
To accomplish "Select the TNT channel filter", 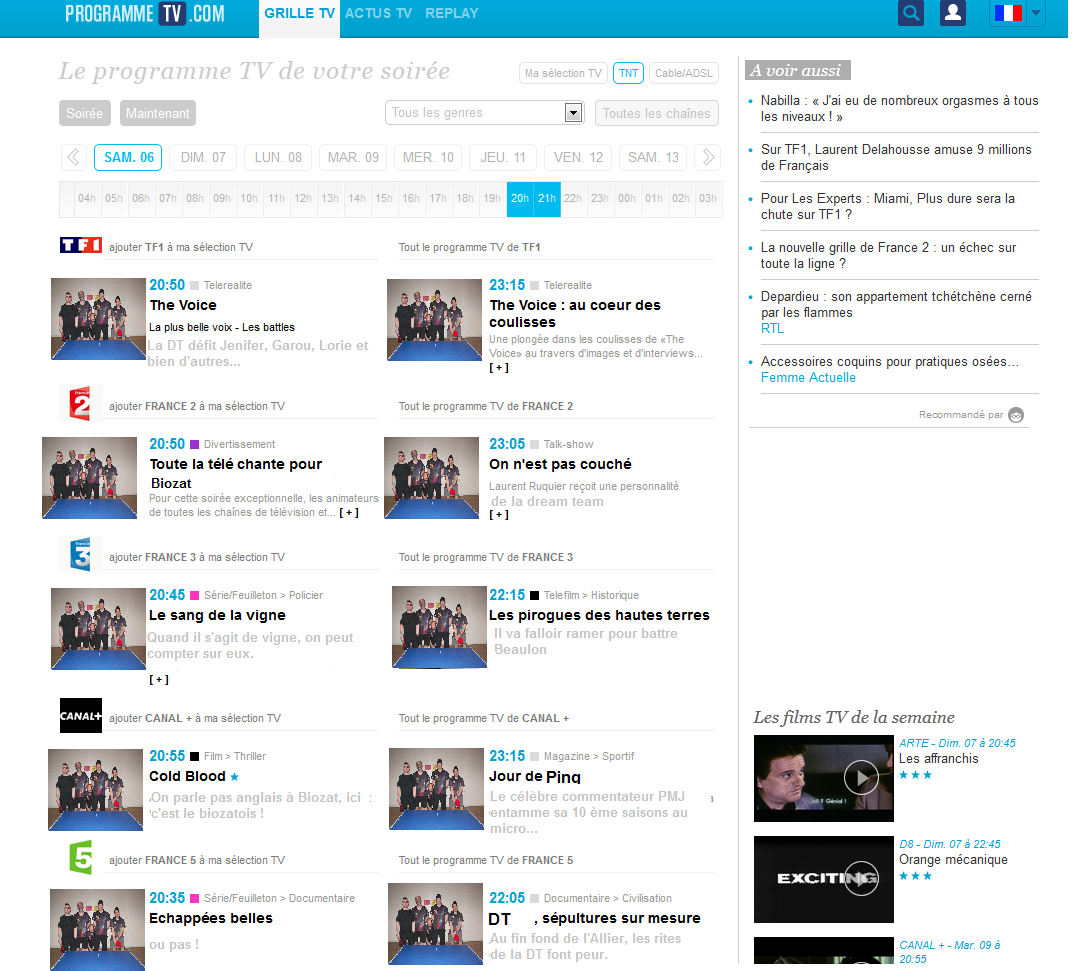I will tap(628, 73).
